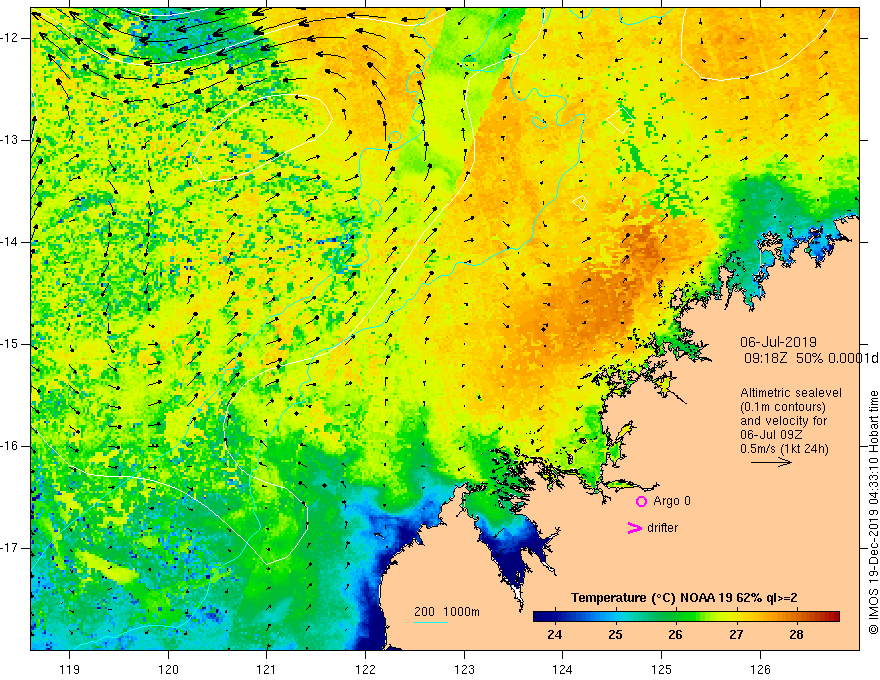Click the latitude axis label -16
This screenshot has width=880, height=680.
[x=10, y=446]
